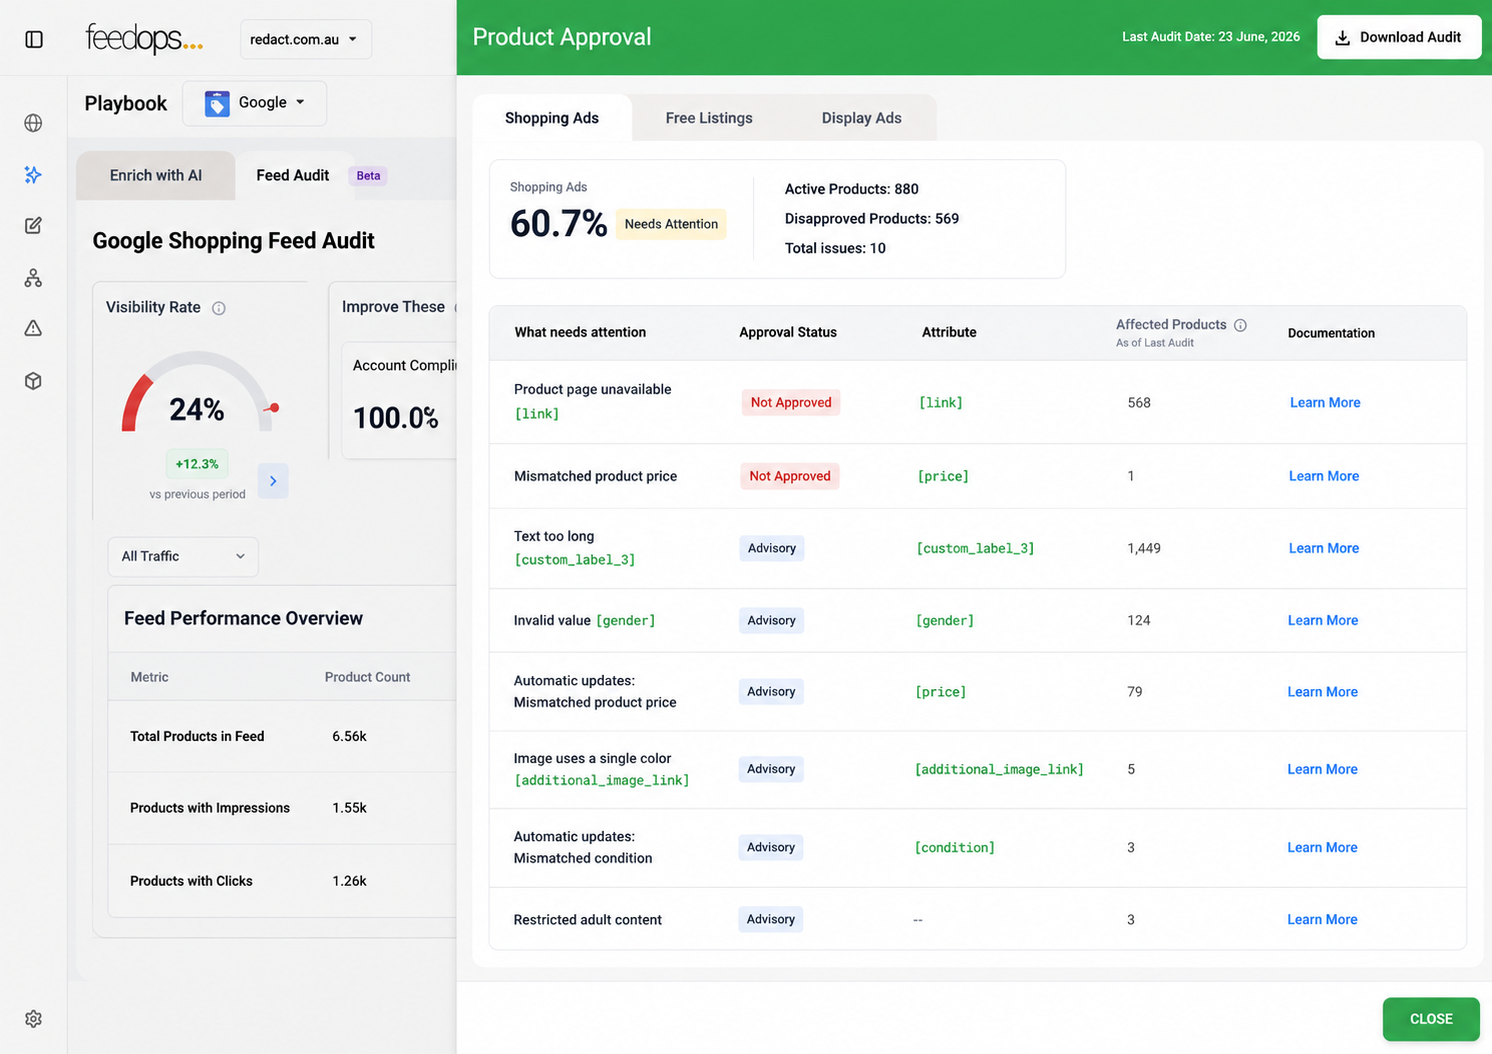
Task: Click the [condition] attribute cell
Action: tap(955, 847)
